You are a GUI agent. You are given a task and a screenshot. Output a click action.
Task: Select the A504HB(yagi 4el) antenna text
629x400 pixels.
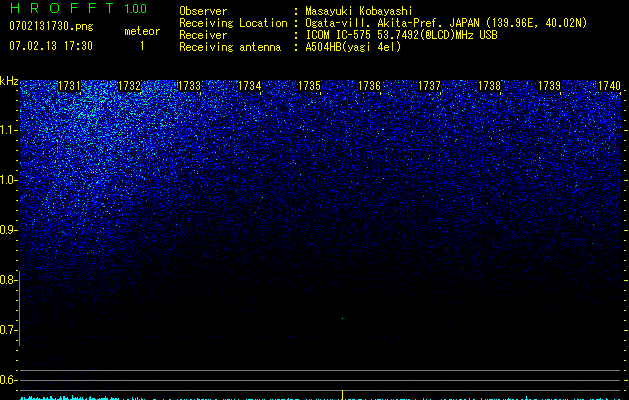(x=353, y=47)
